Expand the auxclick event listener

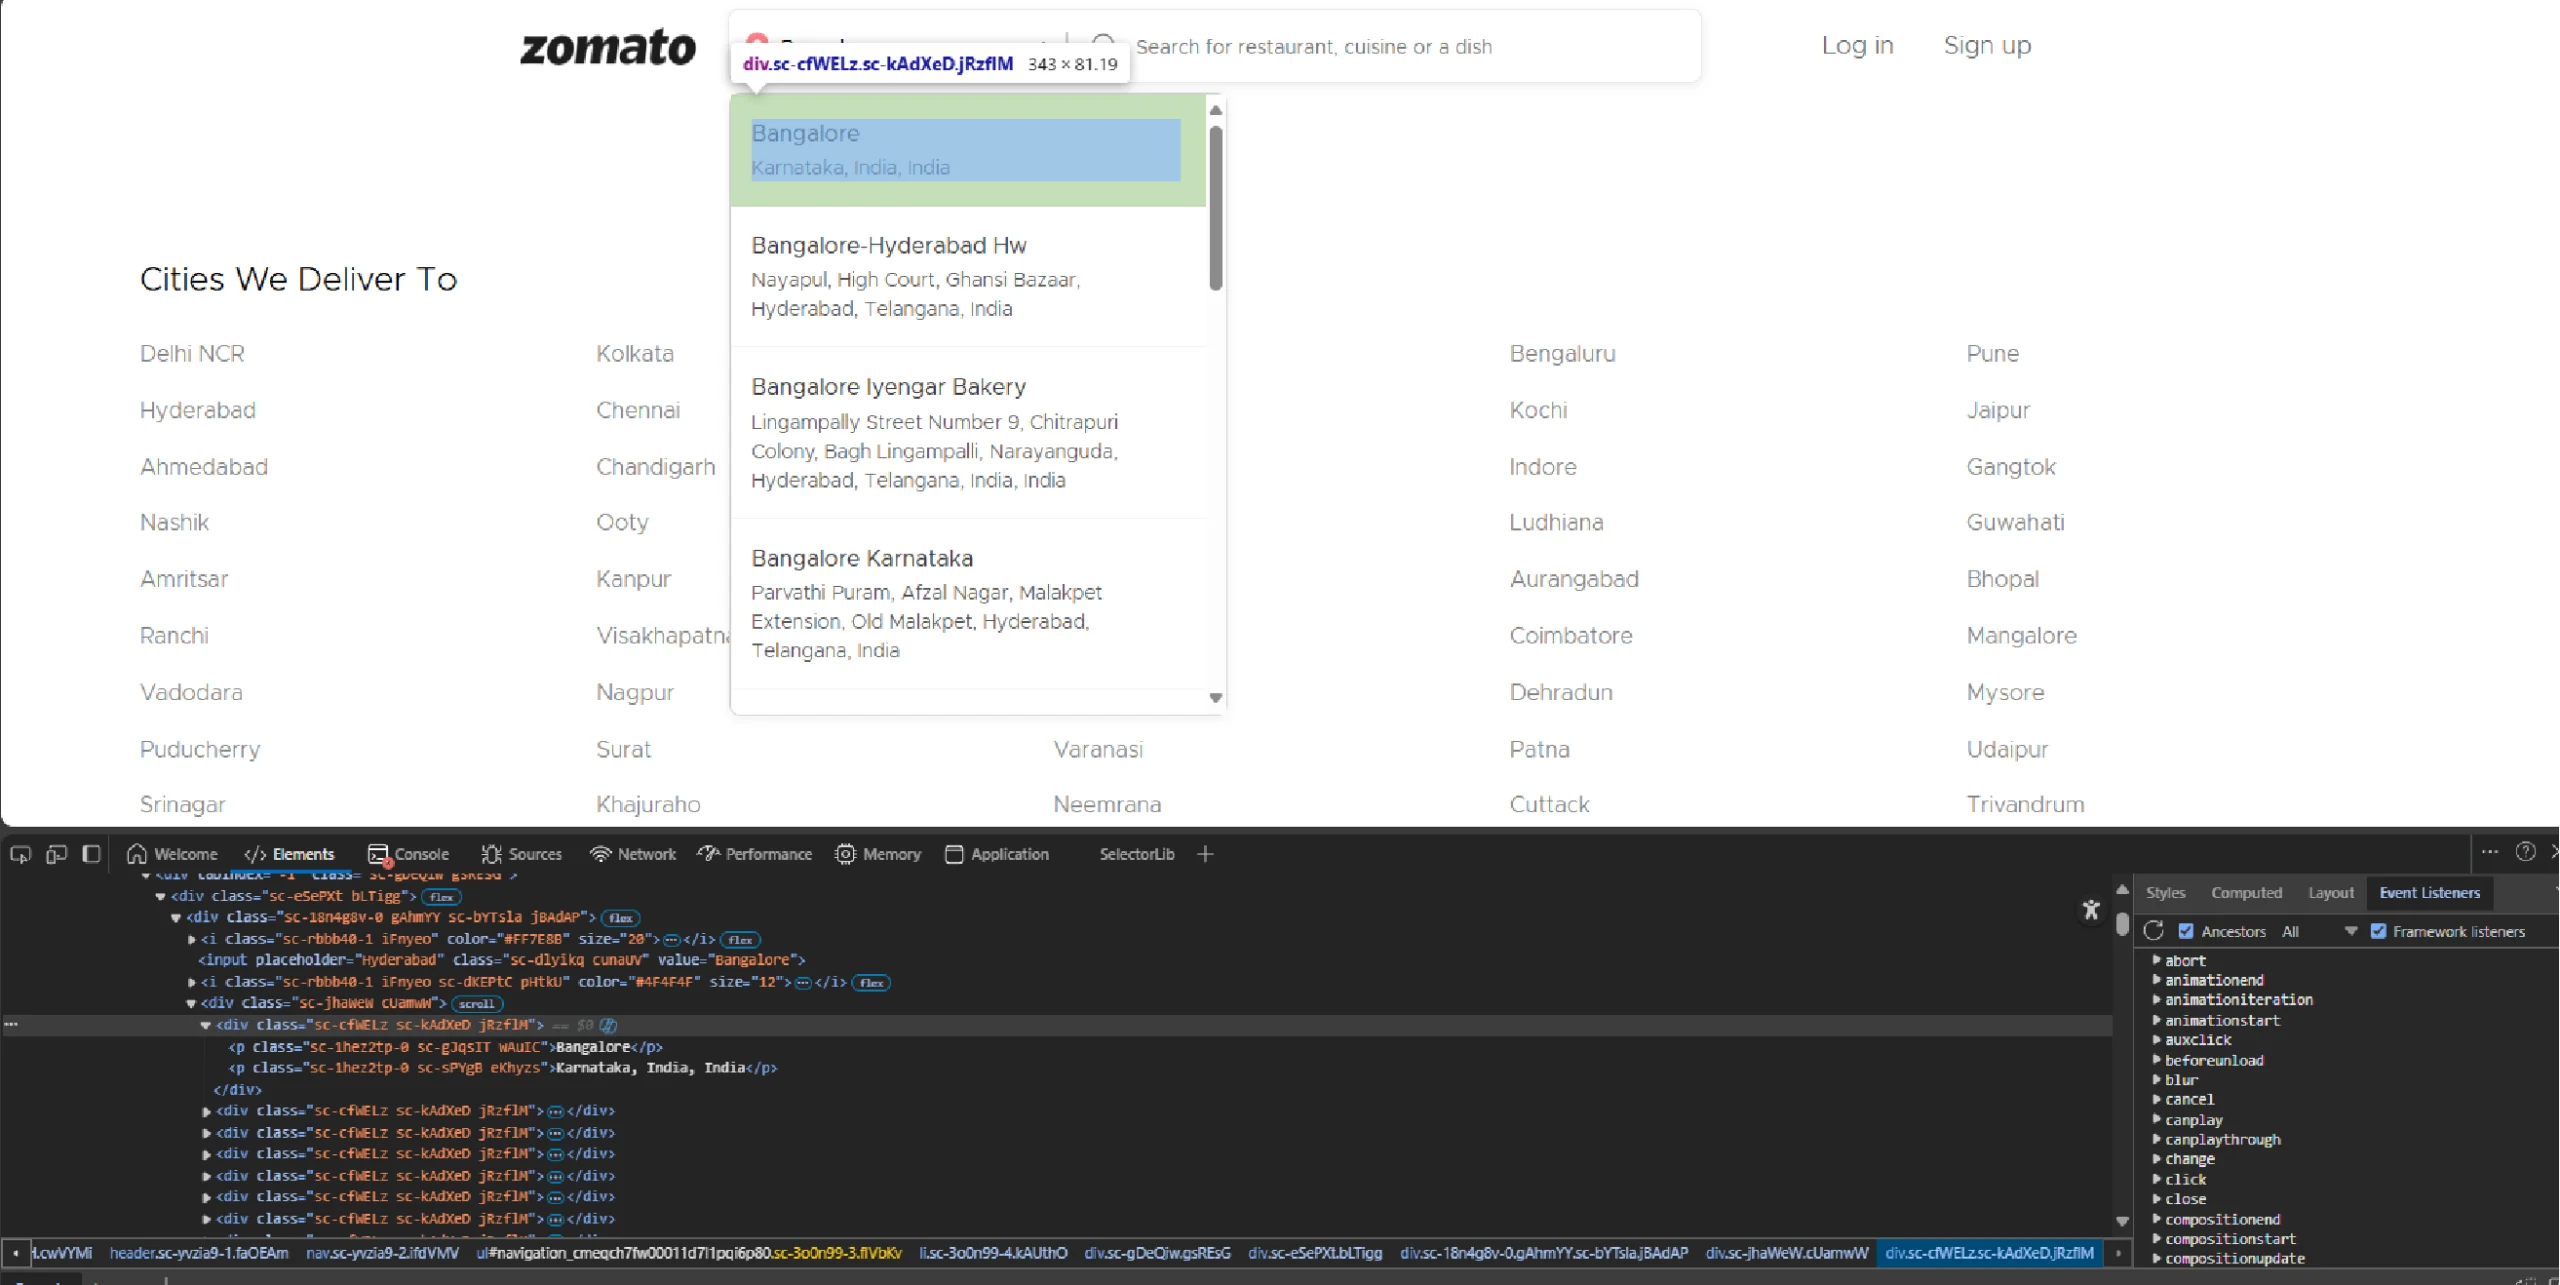tap(2157, 1040)
